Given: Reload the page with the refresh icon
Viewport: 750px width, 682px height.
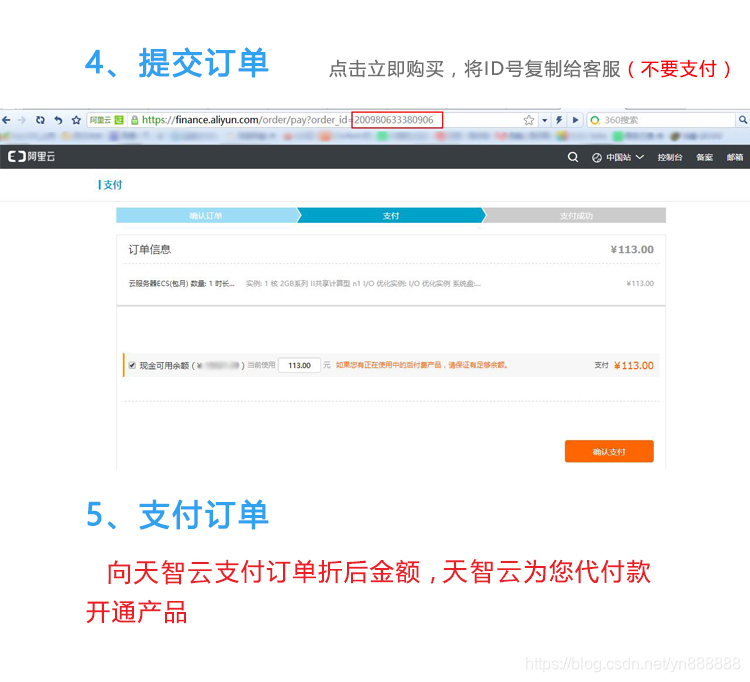Looking at the screenshot, I should pos(40,120).
